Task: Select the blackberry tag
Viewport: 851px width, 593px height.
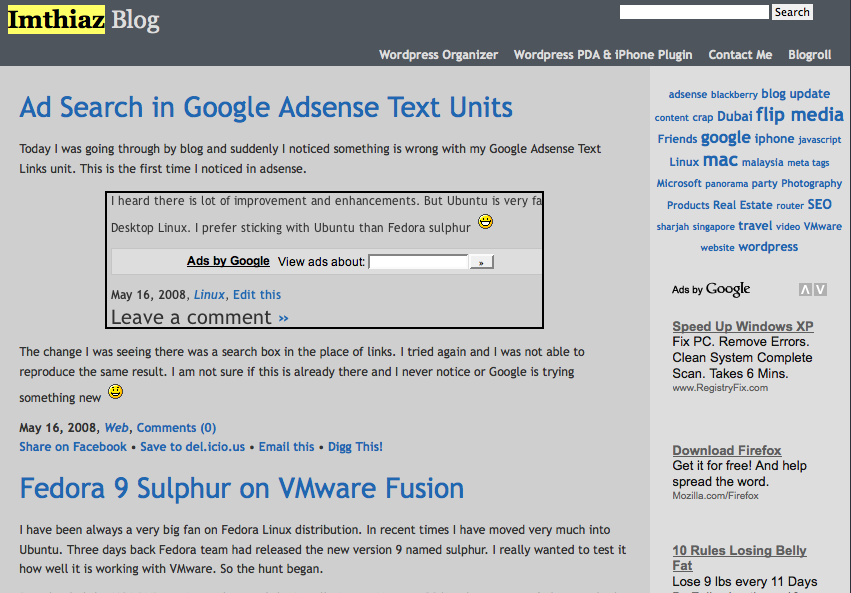Action: coord(734,95)
